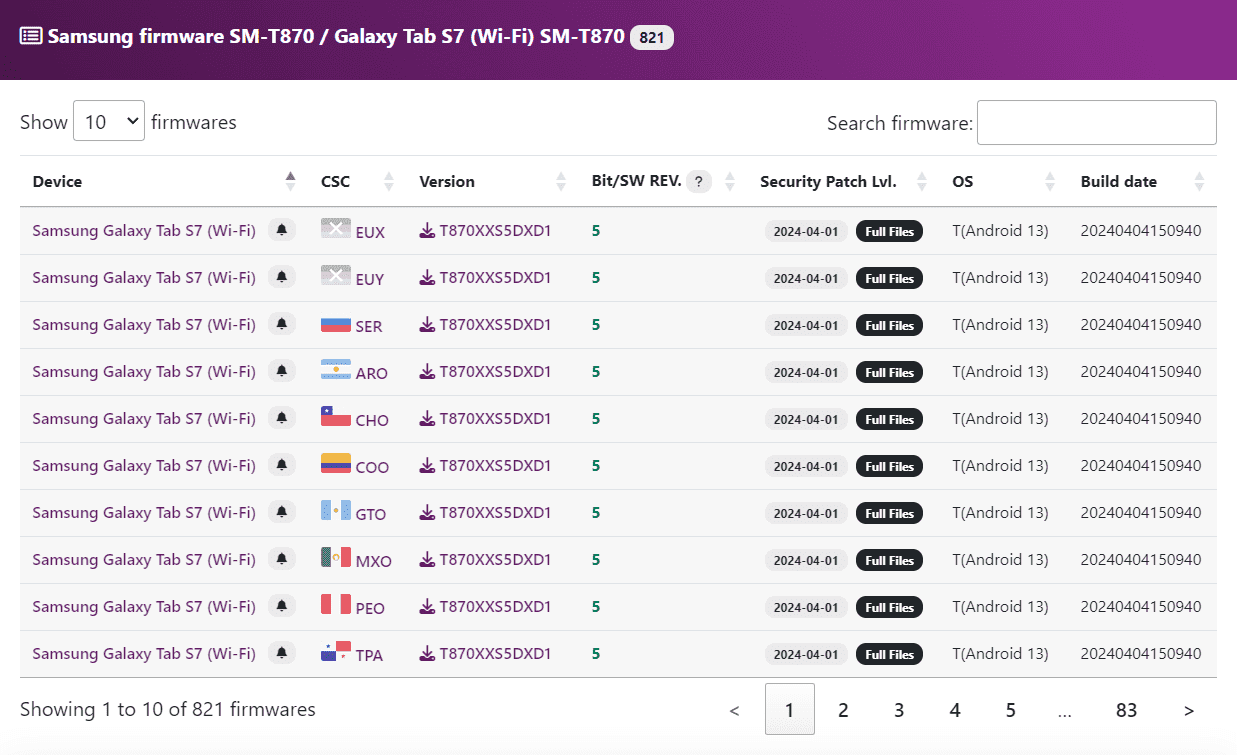1237x755 pixels.
Task: Open Samsung Galaxy Tab S7 link in MXO row
Action: click(x=144, y=560)
